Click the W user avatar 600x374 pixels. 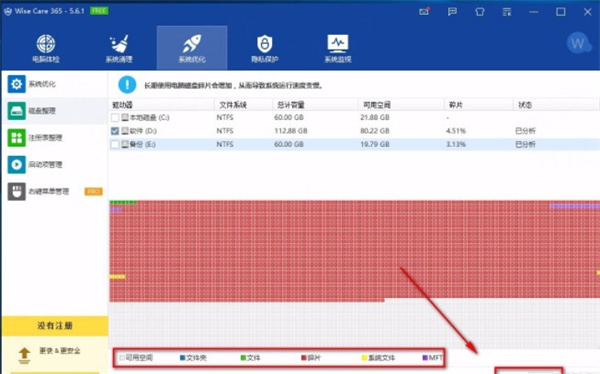coord(578,43)
